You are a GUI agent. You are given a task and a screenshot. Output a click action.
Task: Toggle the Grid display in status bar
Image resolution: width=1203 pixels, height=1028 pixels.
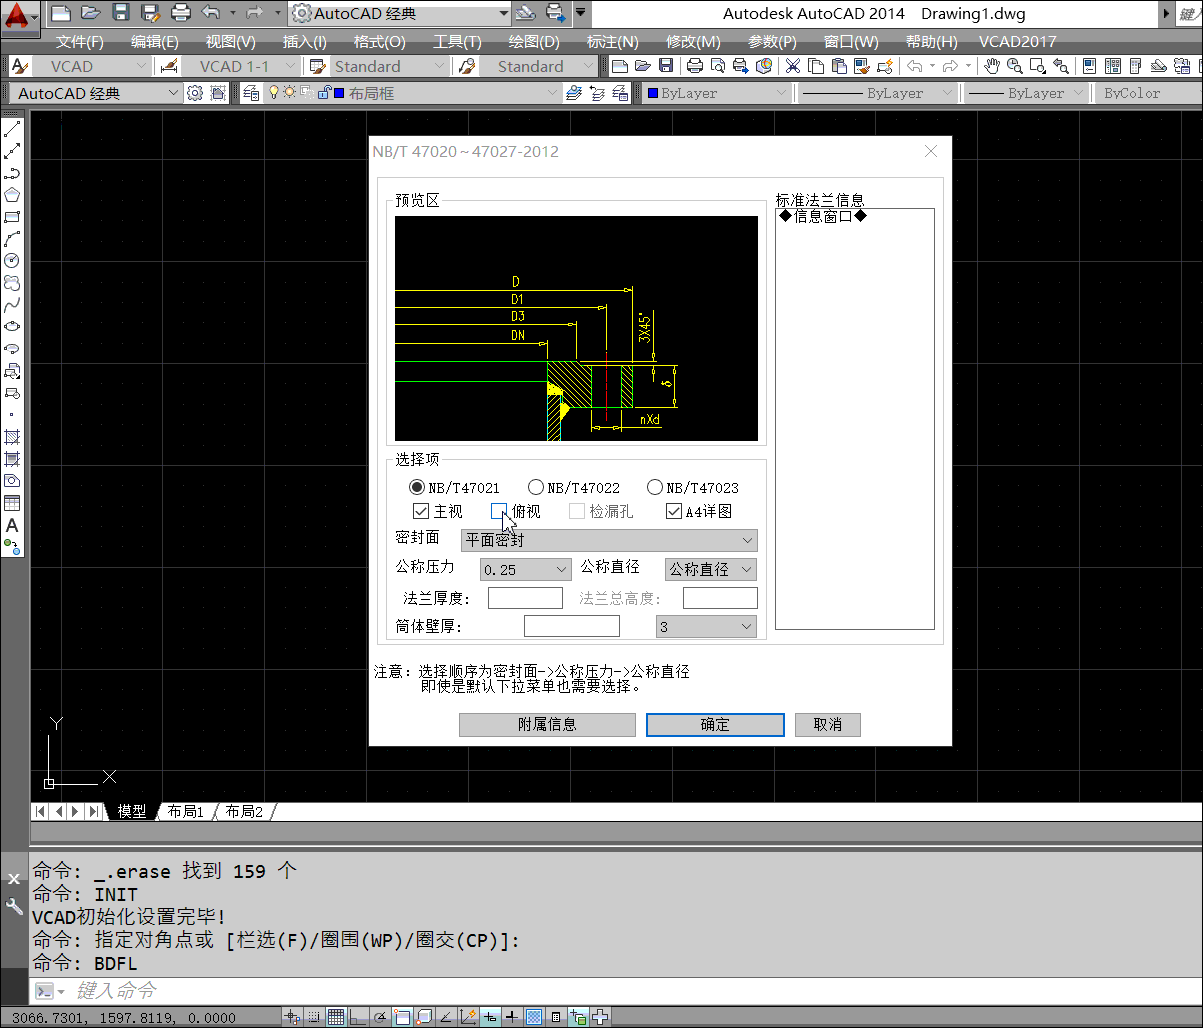335,1017
